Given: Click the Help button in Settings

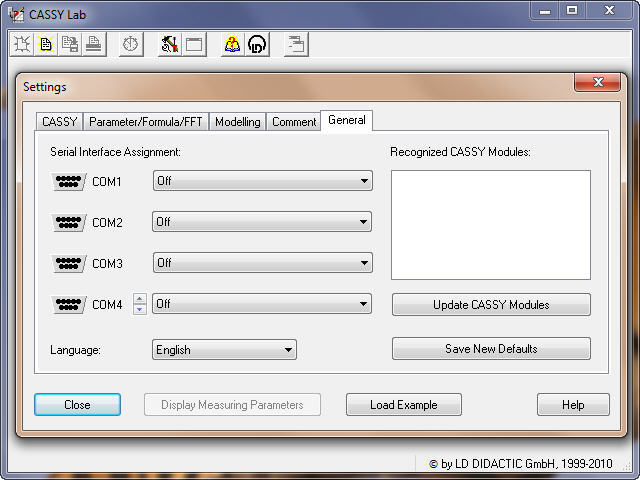Looking at the screenshot, I should [x=573, y=404].
